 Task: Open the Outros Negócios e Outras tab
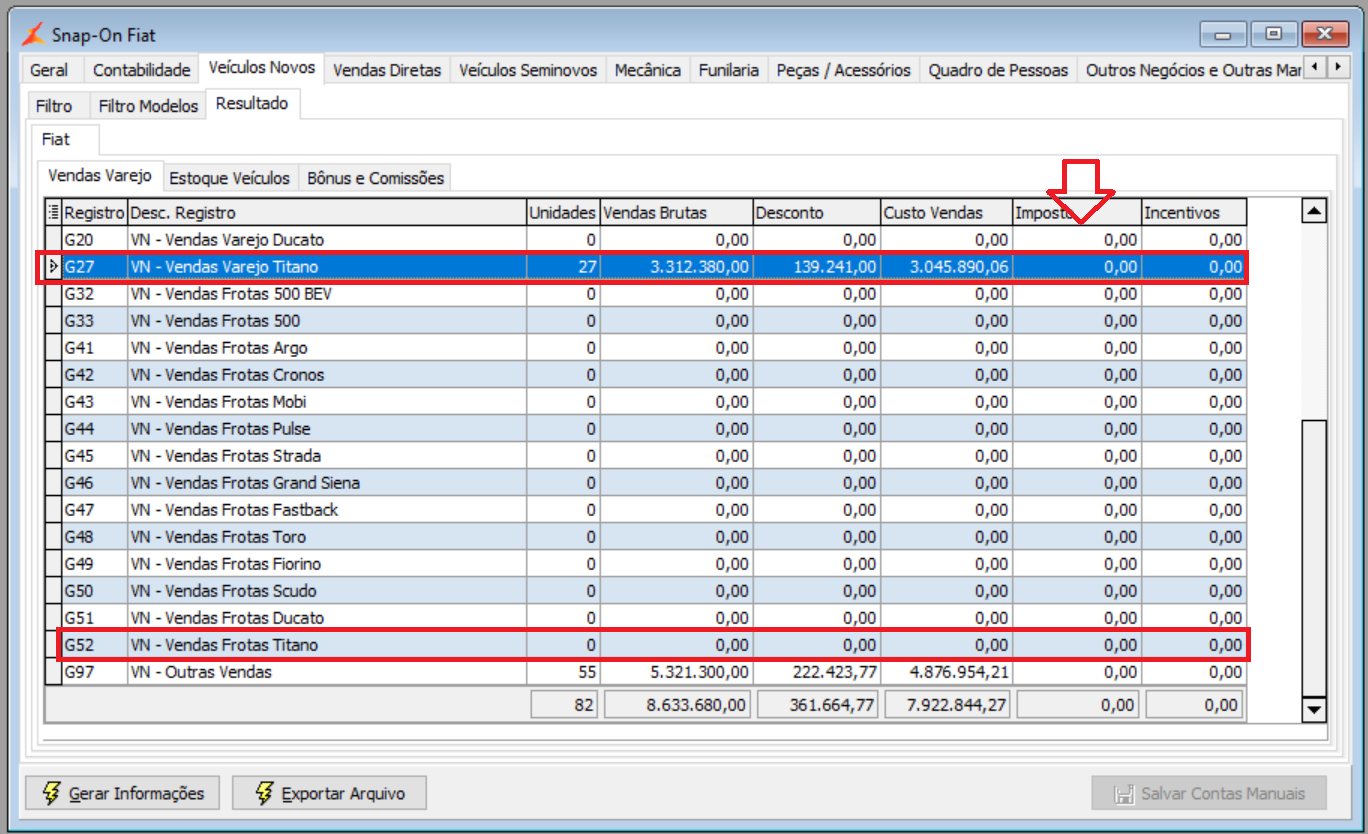pos(1190,70)
